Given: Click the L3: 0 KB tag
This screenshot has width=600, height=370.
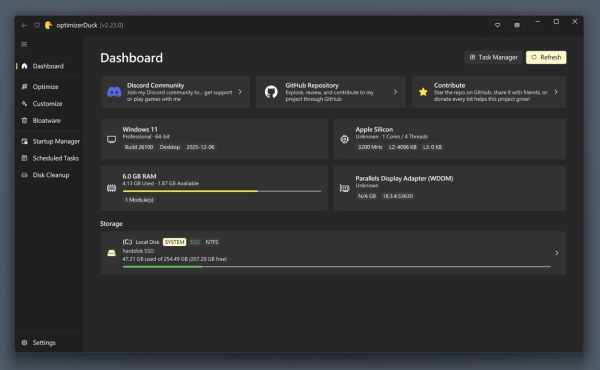Looking at the screenshot, I should [432, 147].
